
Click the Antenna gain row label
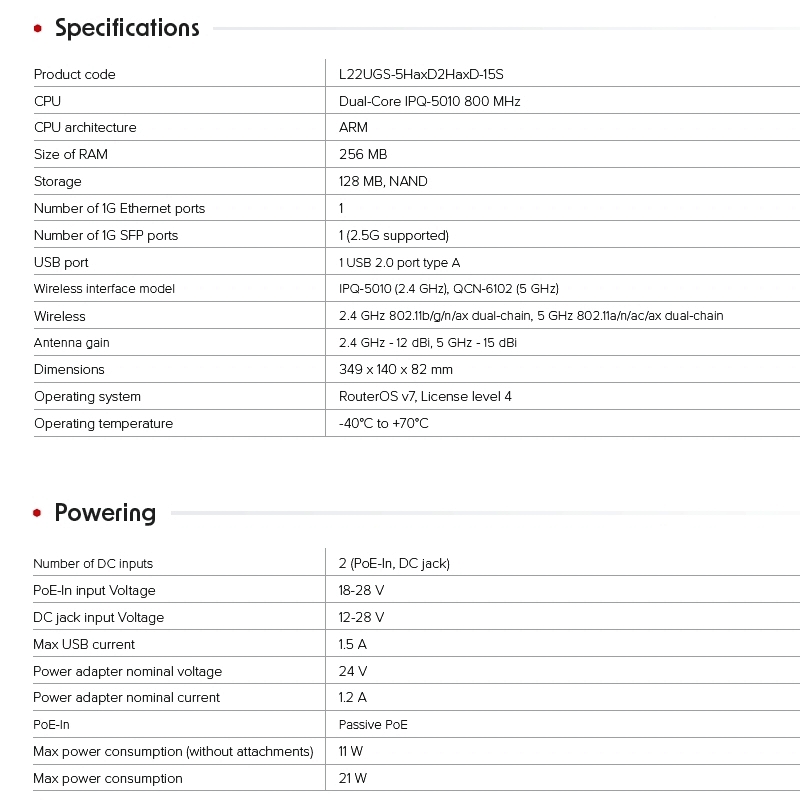coord(72,343)
